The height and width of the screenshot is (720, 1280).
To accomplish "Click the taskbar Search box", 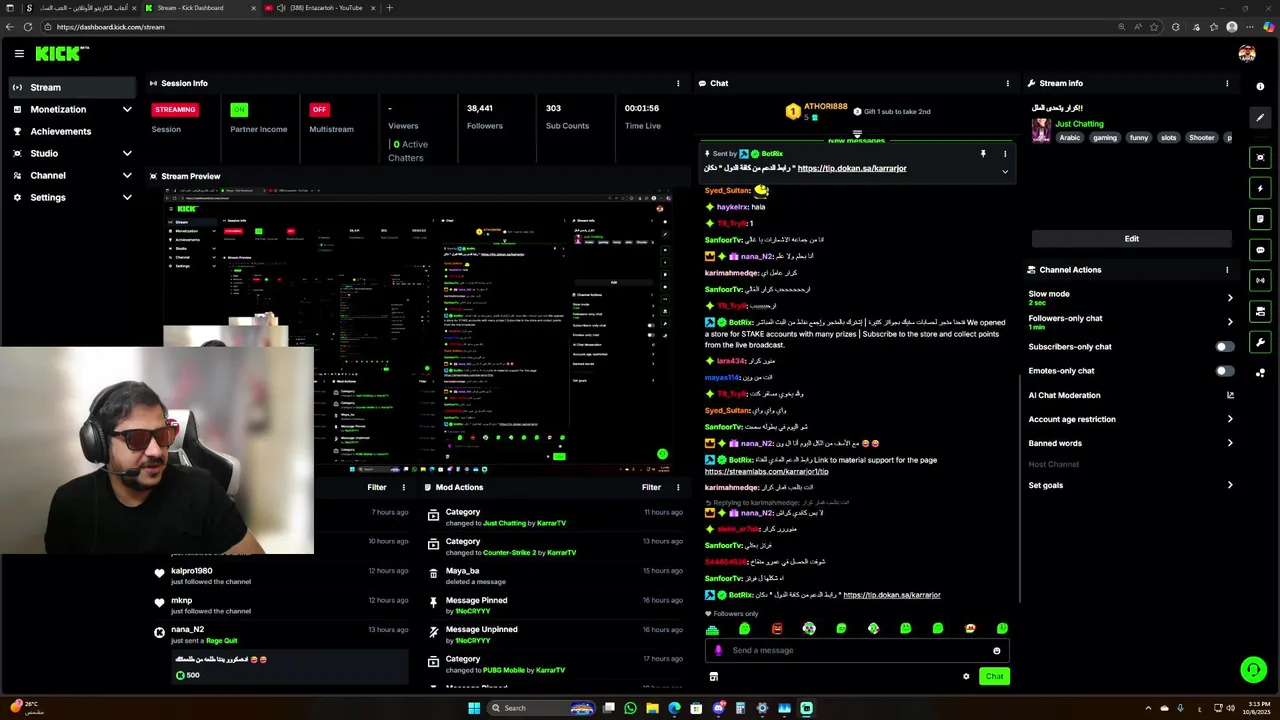I will 541,708.
